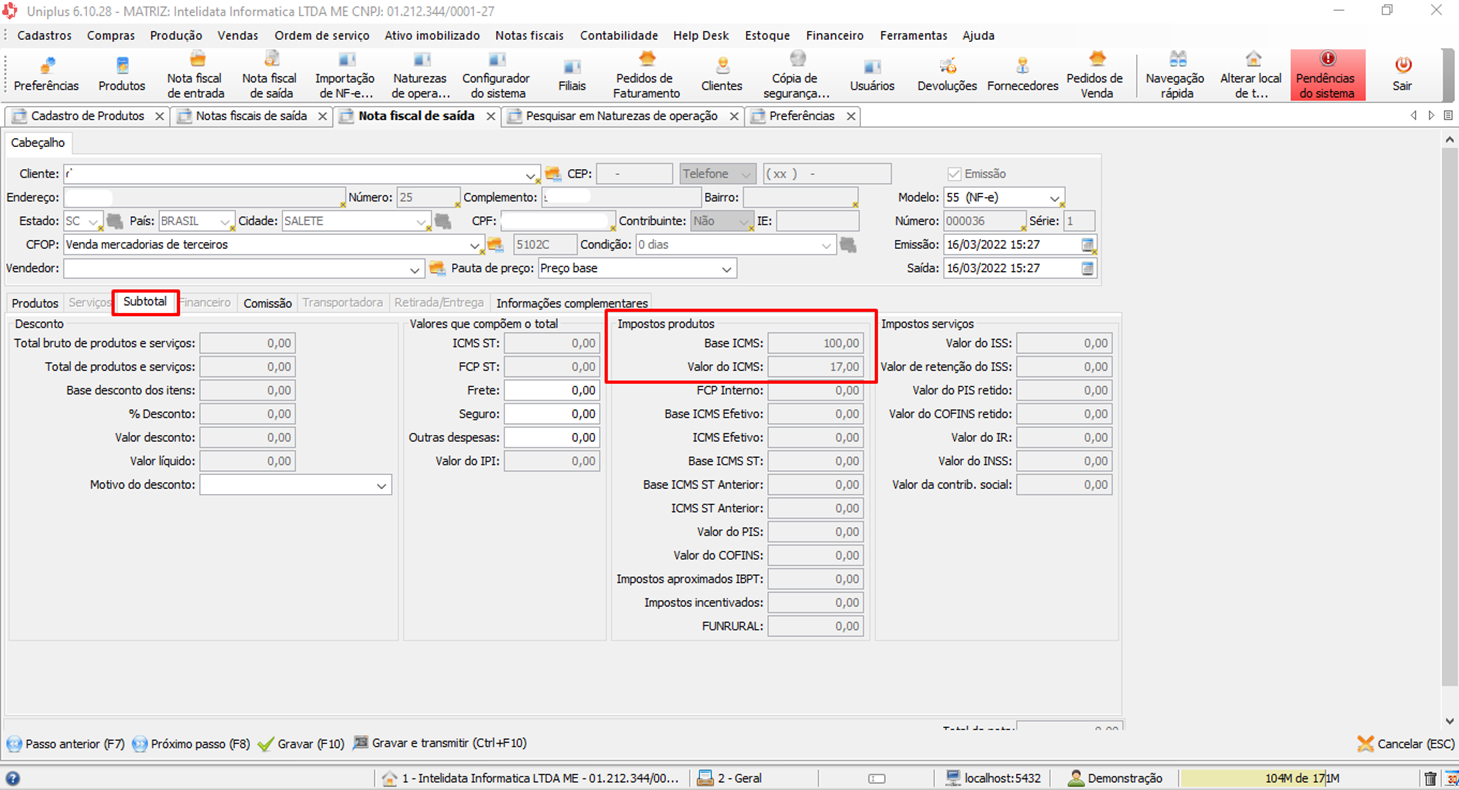Open the Modelo 55 (NF-e) dropdown
The image size is (1459, 790).
click(1054, 198)
